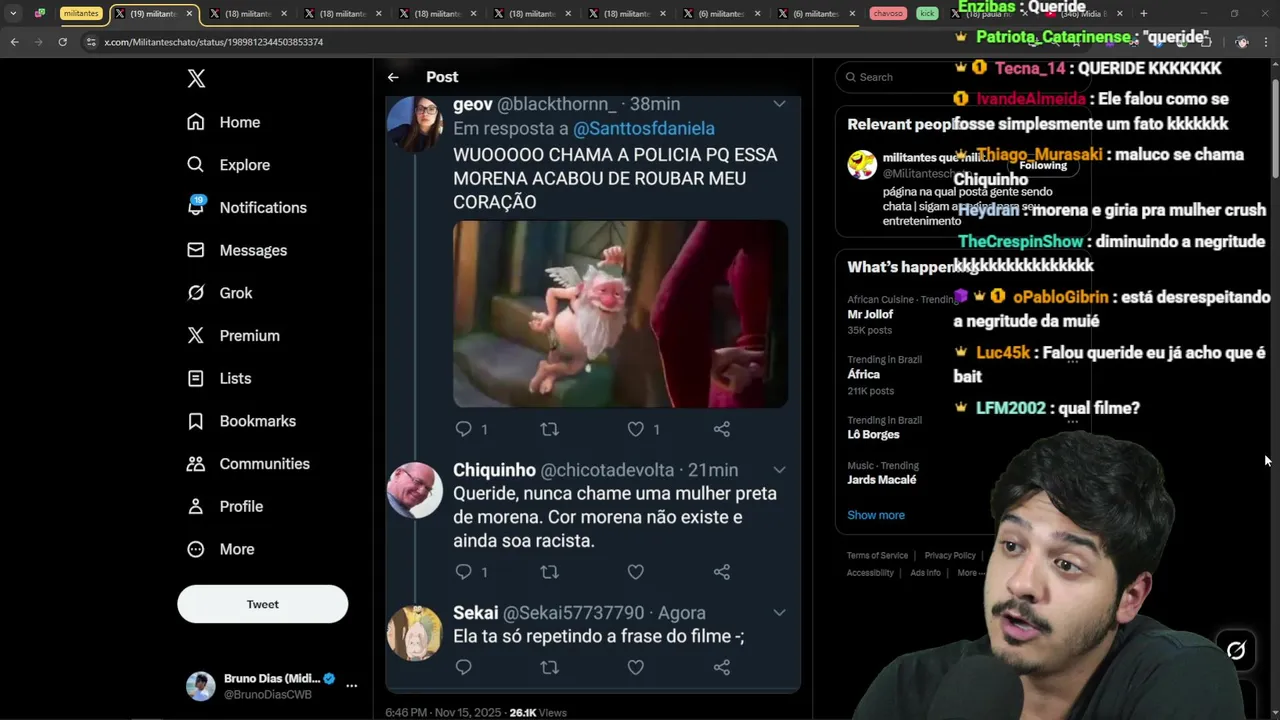Select the militantes tab group label
Screen dimensions: 1280x720
tap(82, 14)
